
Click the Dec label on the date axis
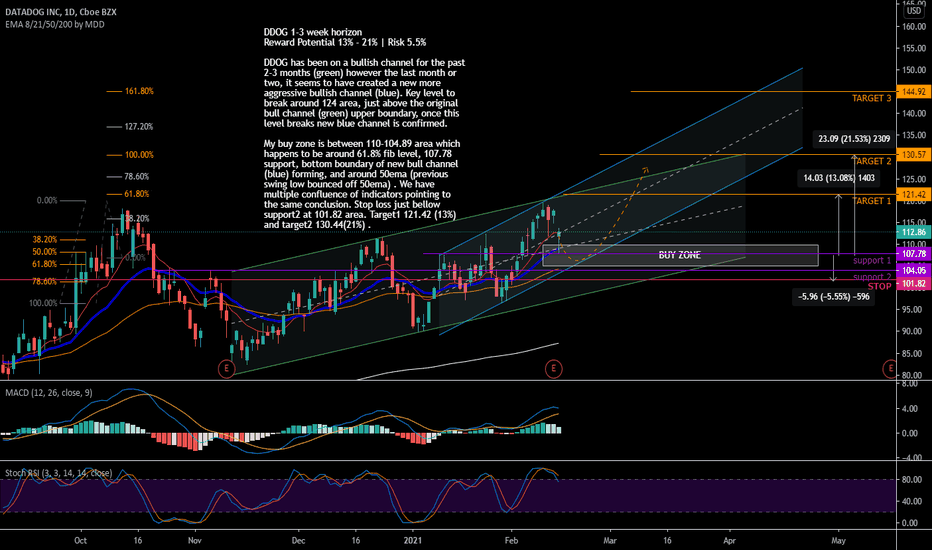click(298, 540)
